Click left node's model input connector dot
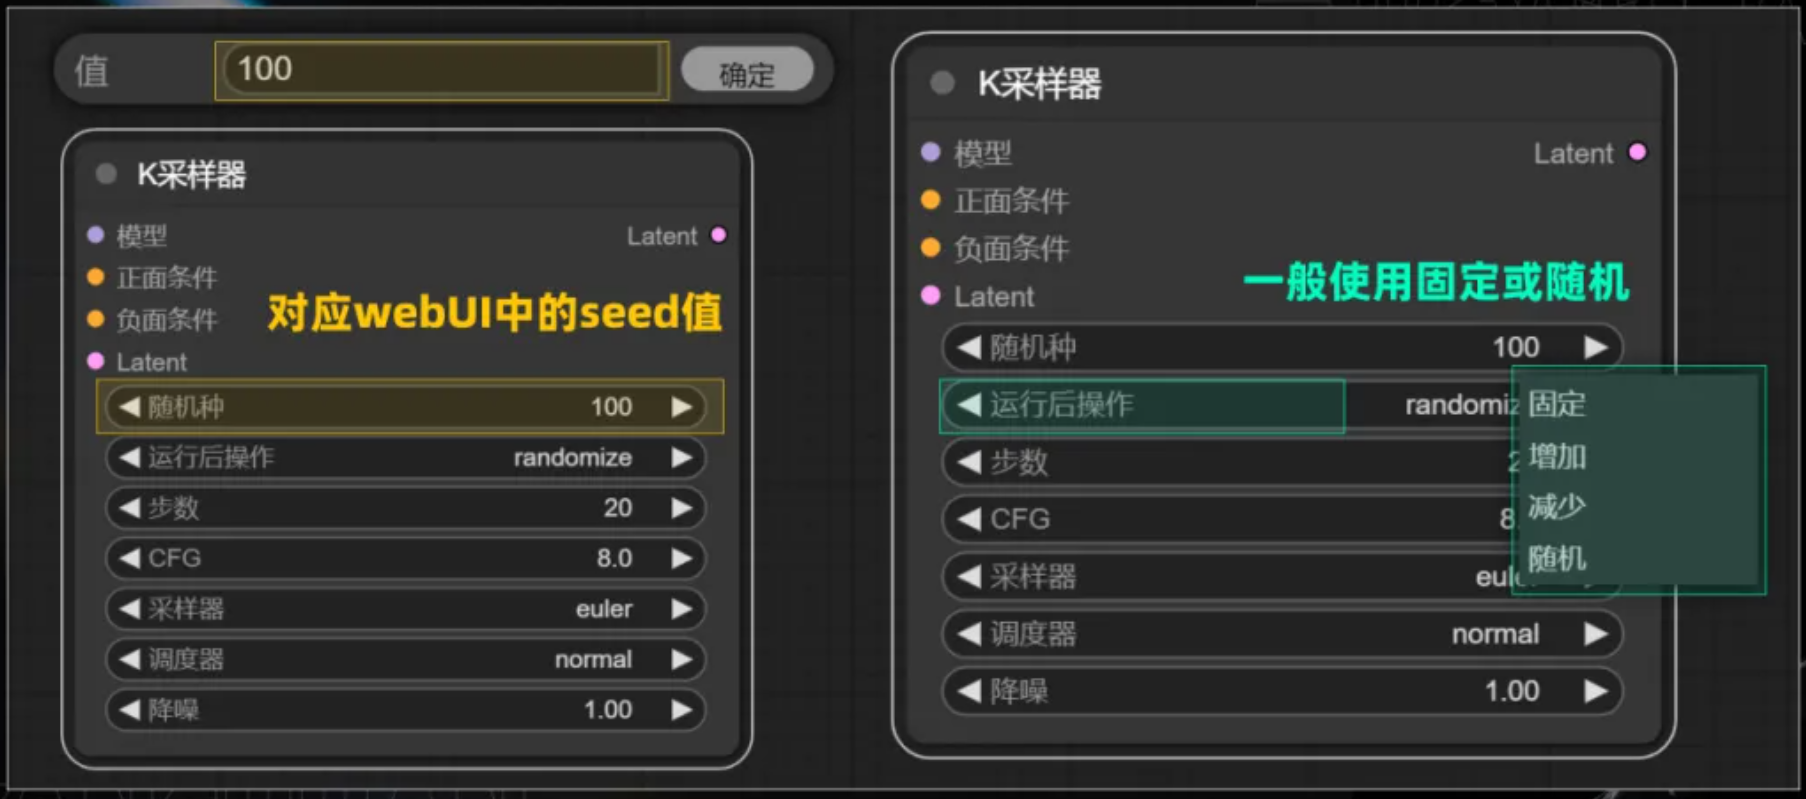Image resolution: width=1806 pixels, height=799 pixels. tap(96, 235)
